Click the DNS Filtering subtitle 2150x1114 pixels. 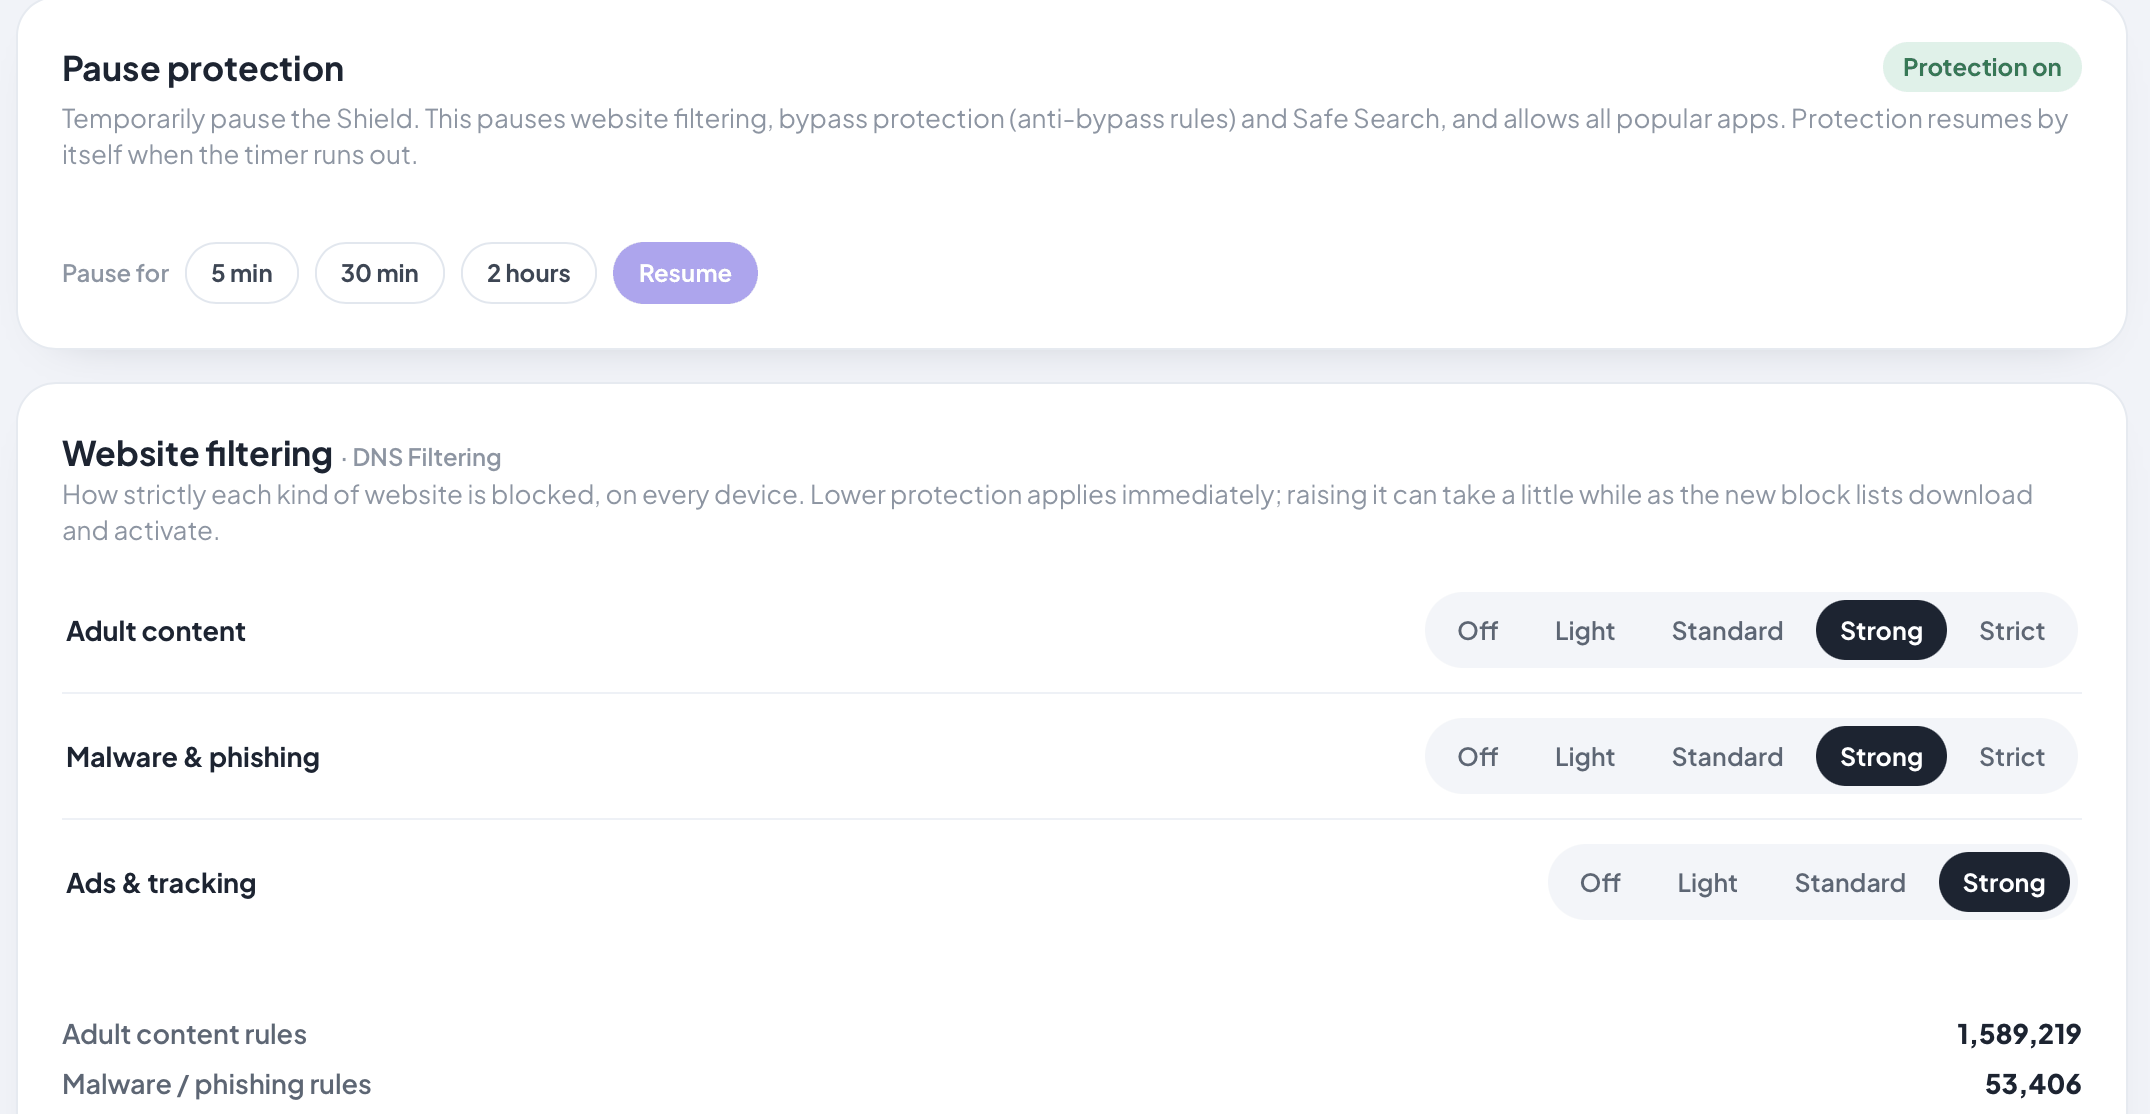427,457
